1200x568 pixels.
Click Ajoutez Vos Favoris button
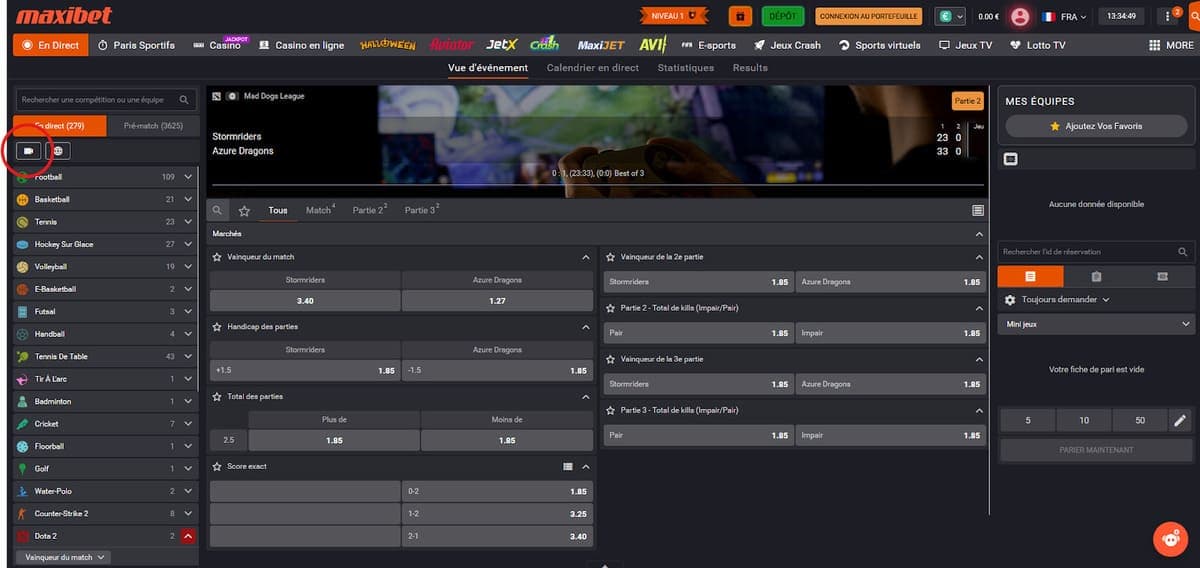pos(1096,126)
